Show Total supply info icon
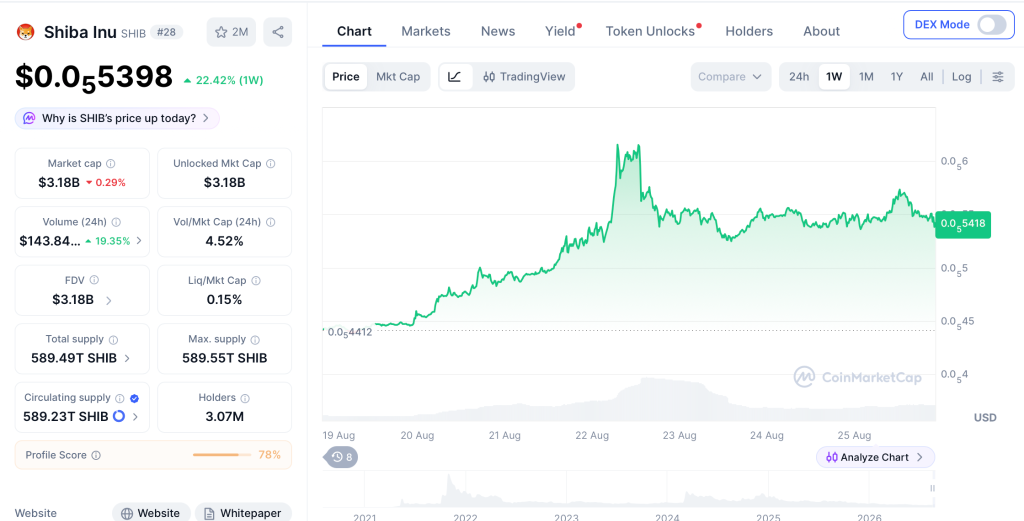 click(x=114, y=339)
